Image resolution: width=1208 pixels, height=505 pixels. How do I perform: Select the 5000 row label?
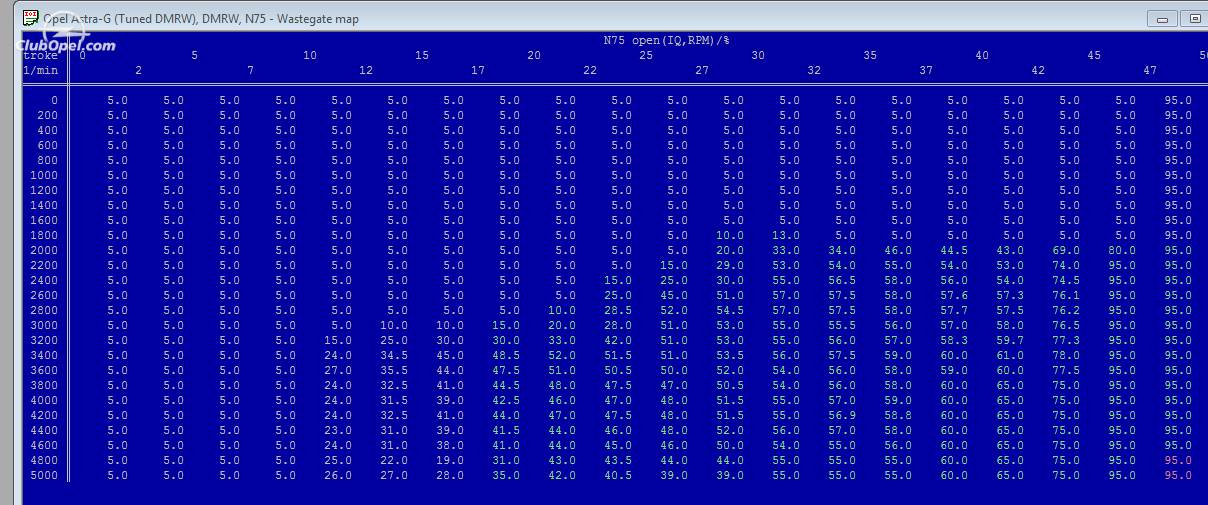click(x=44, y=476)
